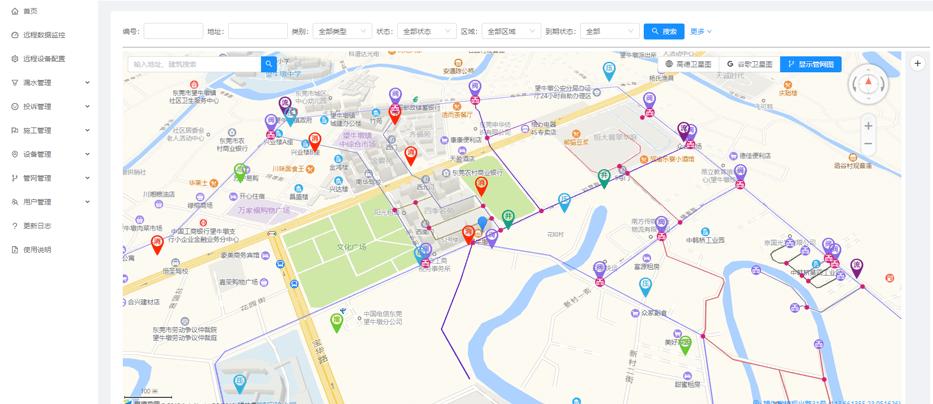Select red 漏 marker near 东莞农村商业银行
This screenshot has width=933, height=404.
481,186
